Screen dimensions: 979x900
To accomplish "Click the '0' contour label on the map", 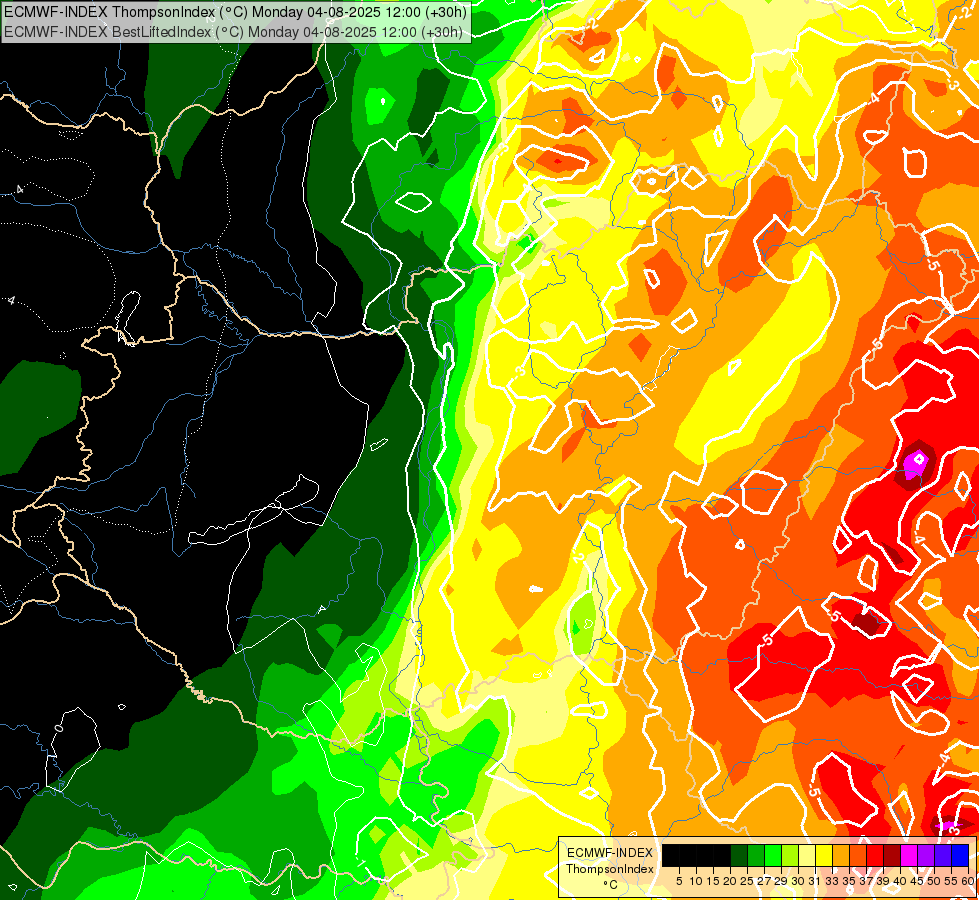I will point(58,728).
